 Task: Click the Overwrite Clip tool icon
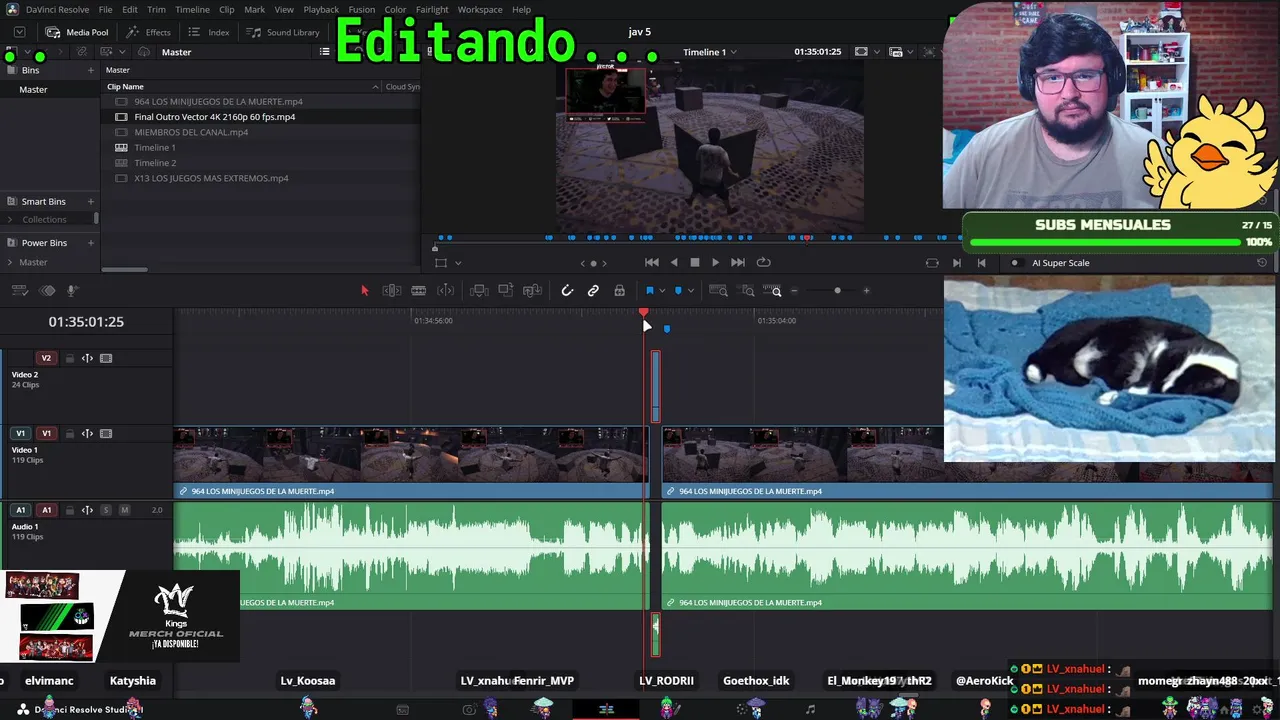coord(506,291)
